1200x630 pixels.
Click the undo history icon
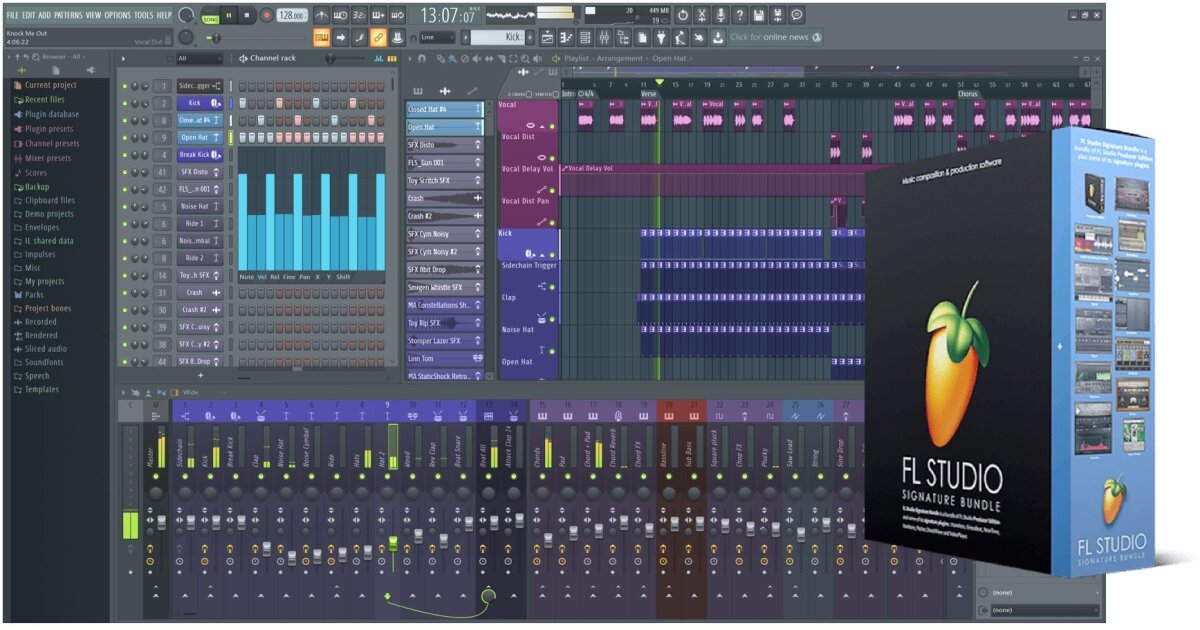[x=682, y=15]
